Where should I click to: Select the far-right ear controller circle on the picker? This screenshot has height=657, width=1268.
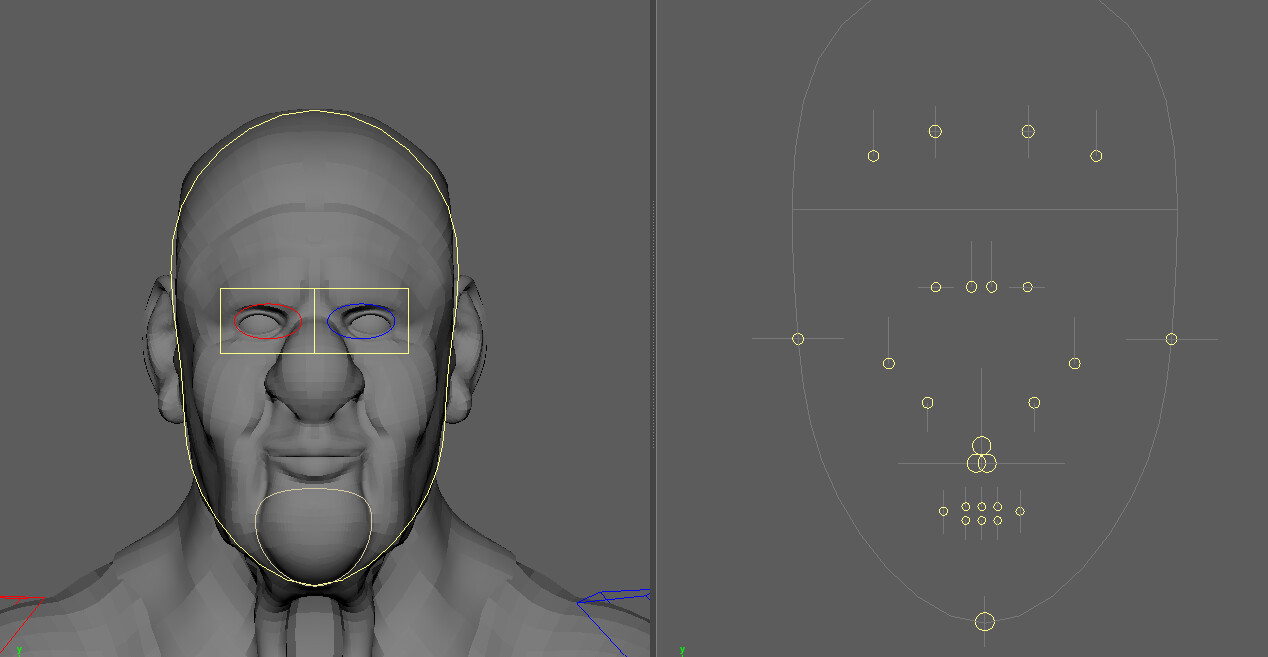pos(1172,338)
